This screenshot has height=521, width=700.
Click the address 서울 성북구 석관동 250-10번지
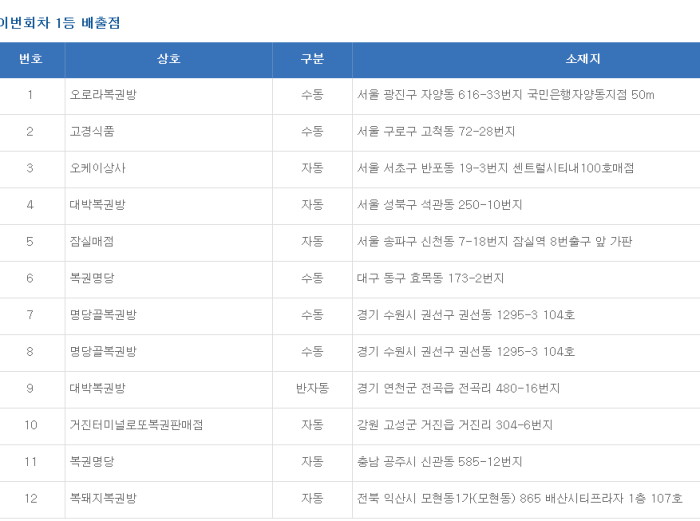pos(439,205)
